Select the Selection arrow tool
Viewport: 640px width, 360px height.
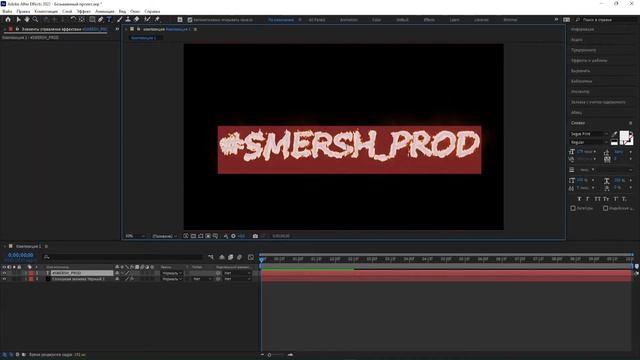point(18,19)
